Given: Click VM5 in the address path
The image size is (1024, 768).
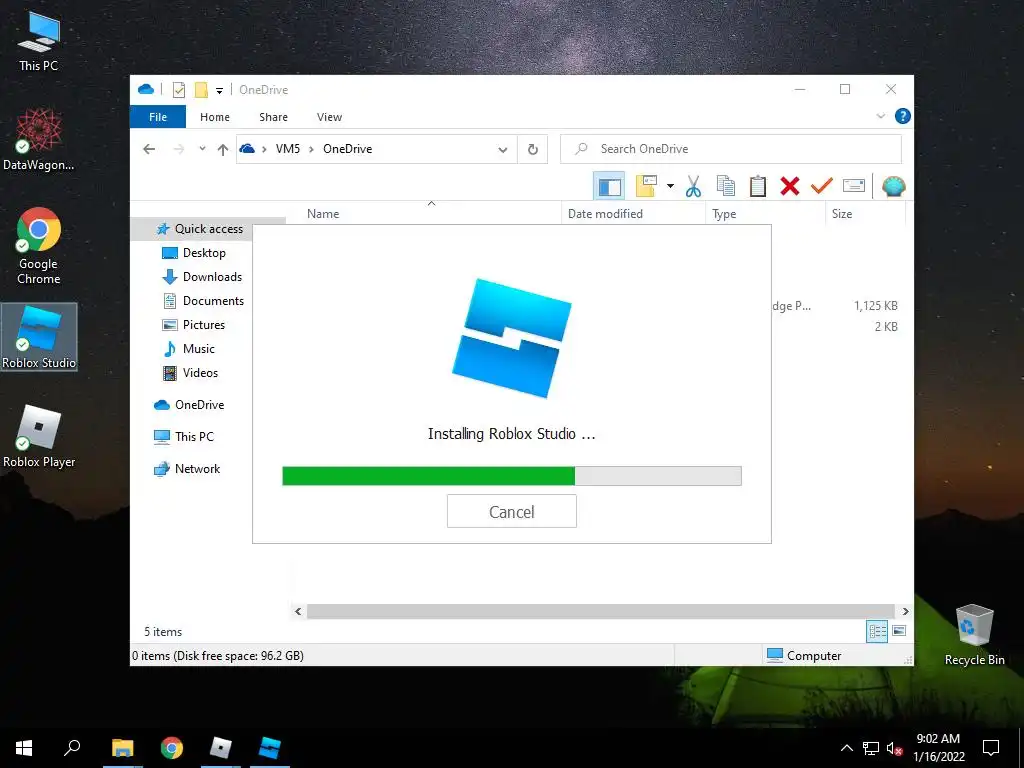Looking at the screenshot, I should tap(287, 149).
